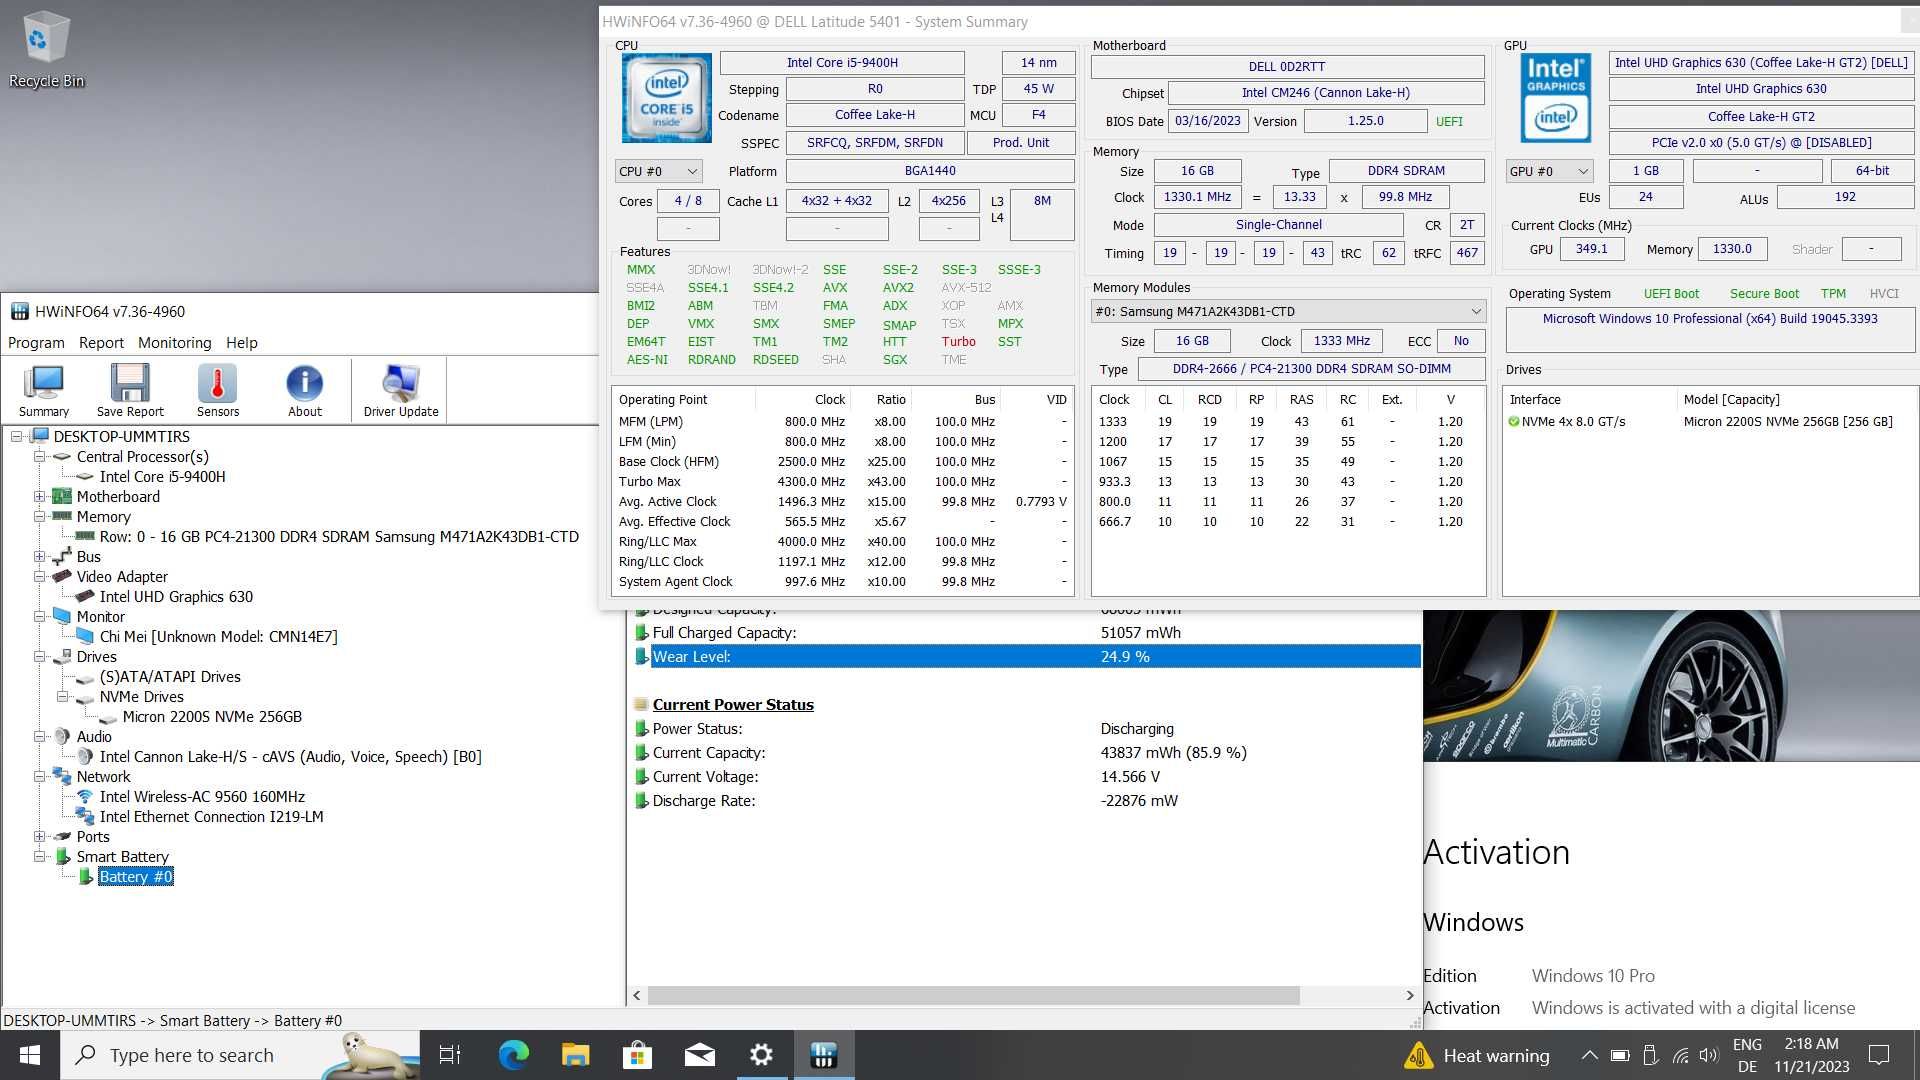Expand the Bus tree node
Image resolution: width=1920 pixels, height=1080 pixels.
[x=40, y=556]
